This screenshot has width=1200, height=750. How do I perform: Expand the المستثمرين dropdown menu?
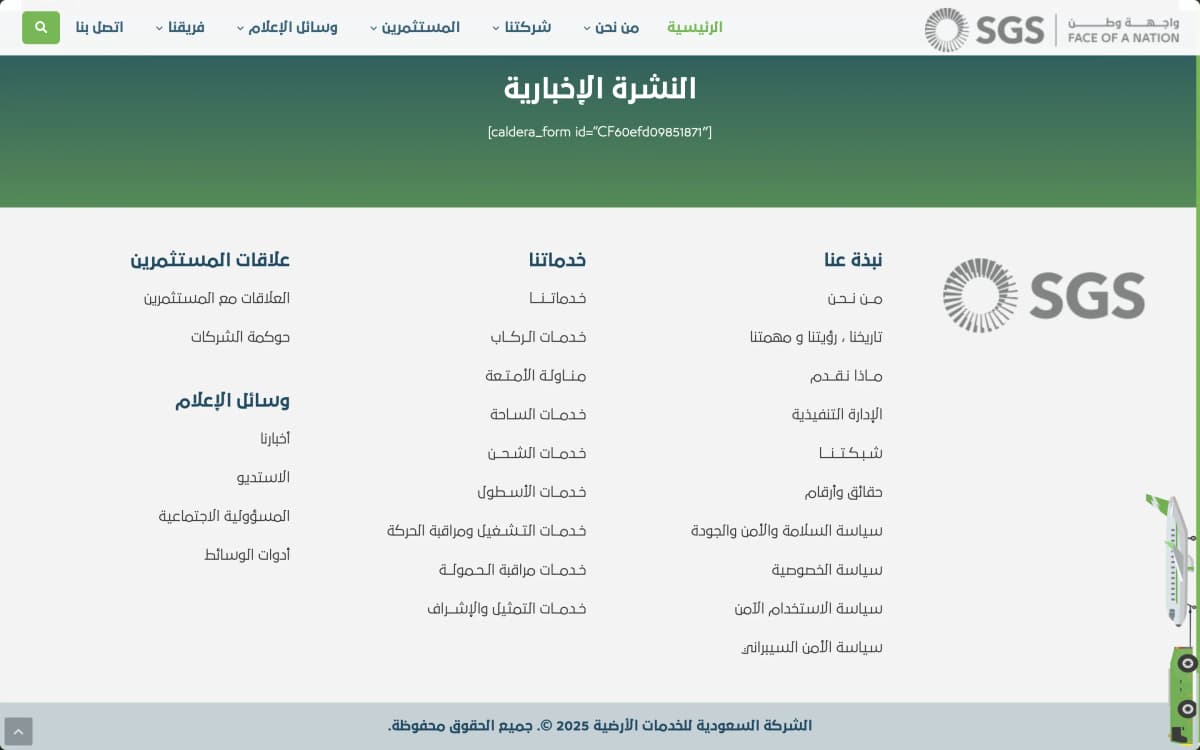[414, 27]
